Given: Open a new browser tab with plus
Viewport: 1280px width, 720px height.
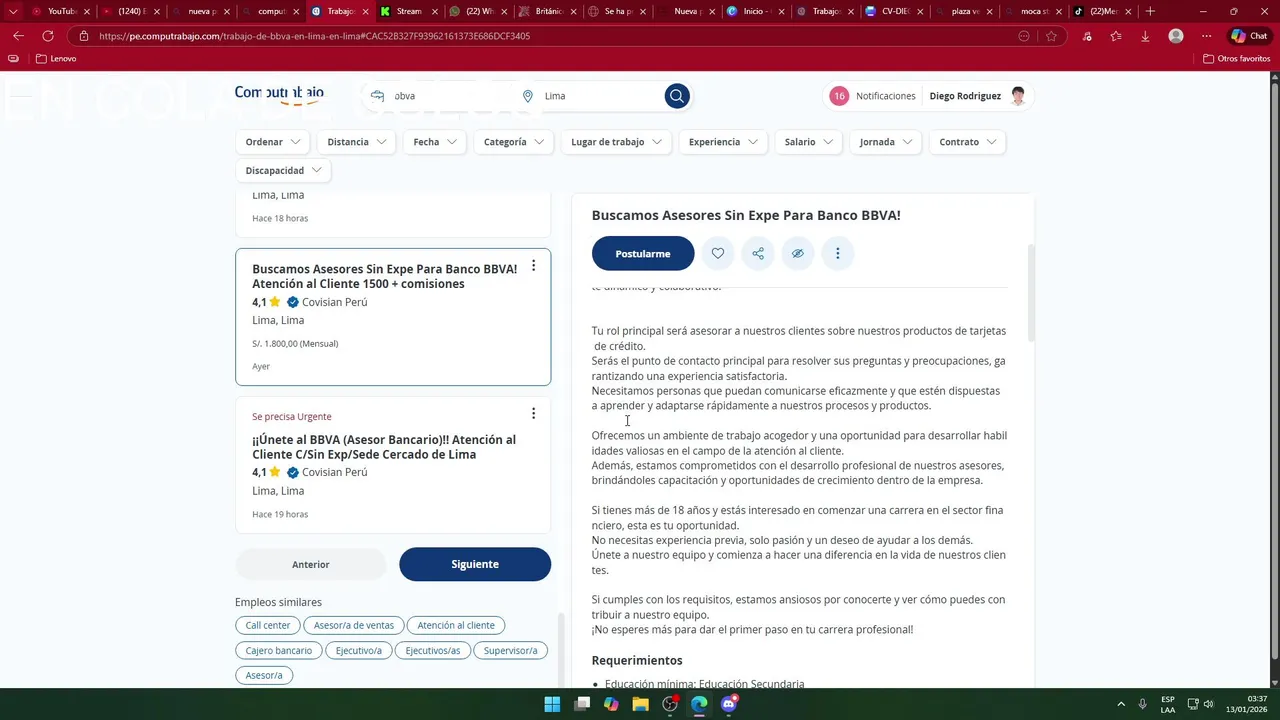Looking at the screenshot, I should click(1150, 11).
